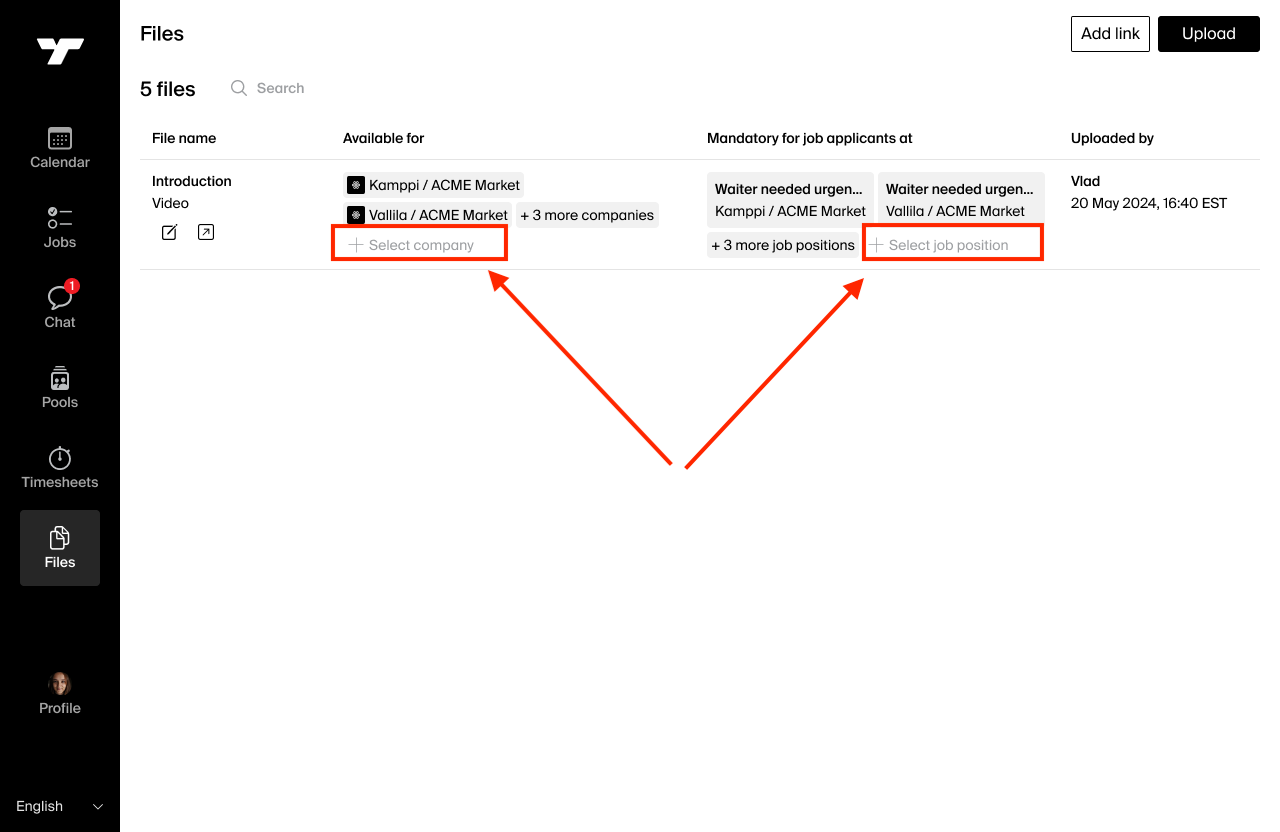This screenshot has height=832, width=1280.
Task: Open Chat with unread badge
Action: pyautogui.click(x=60, y=298)
